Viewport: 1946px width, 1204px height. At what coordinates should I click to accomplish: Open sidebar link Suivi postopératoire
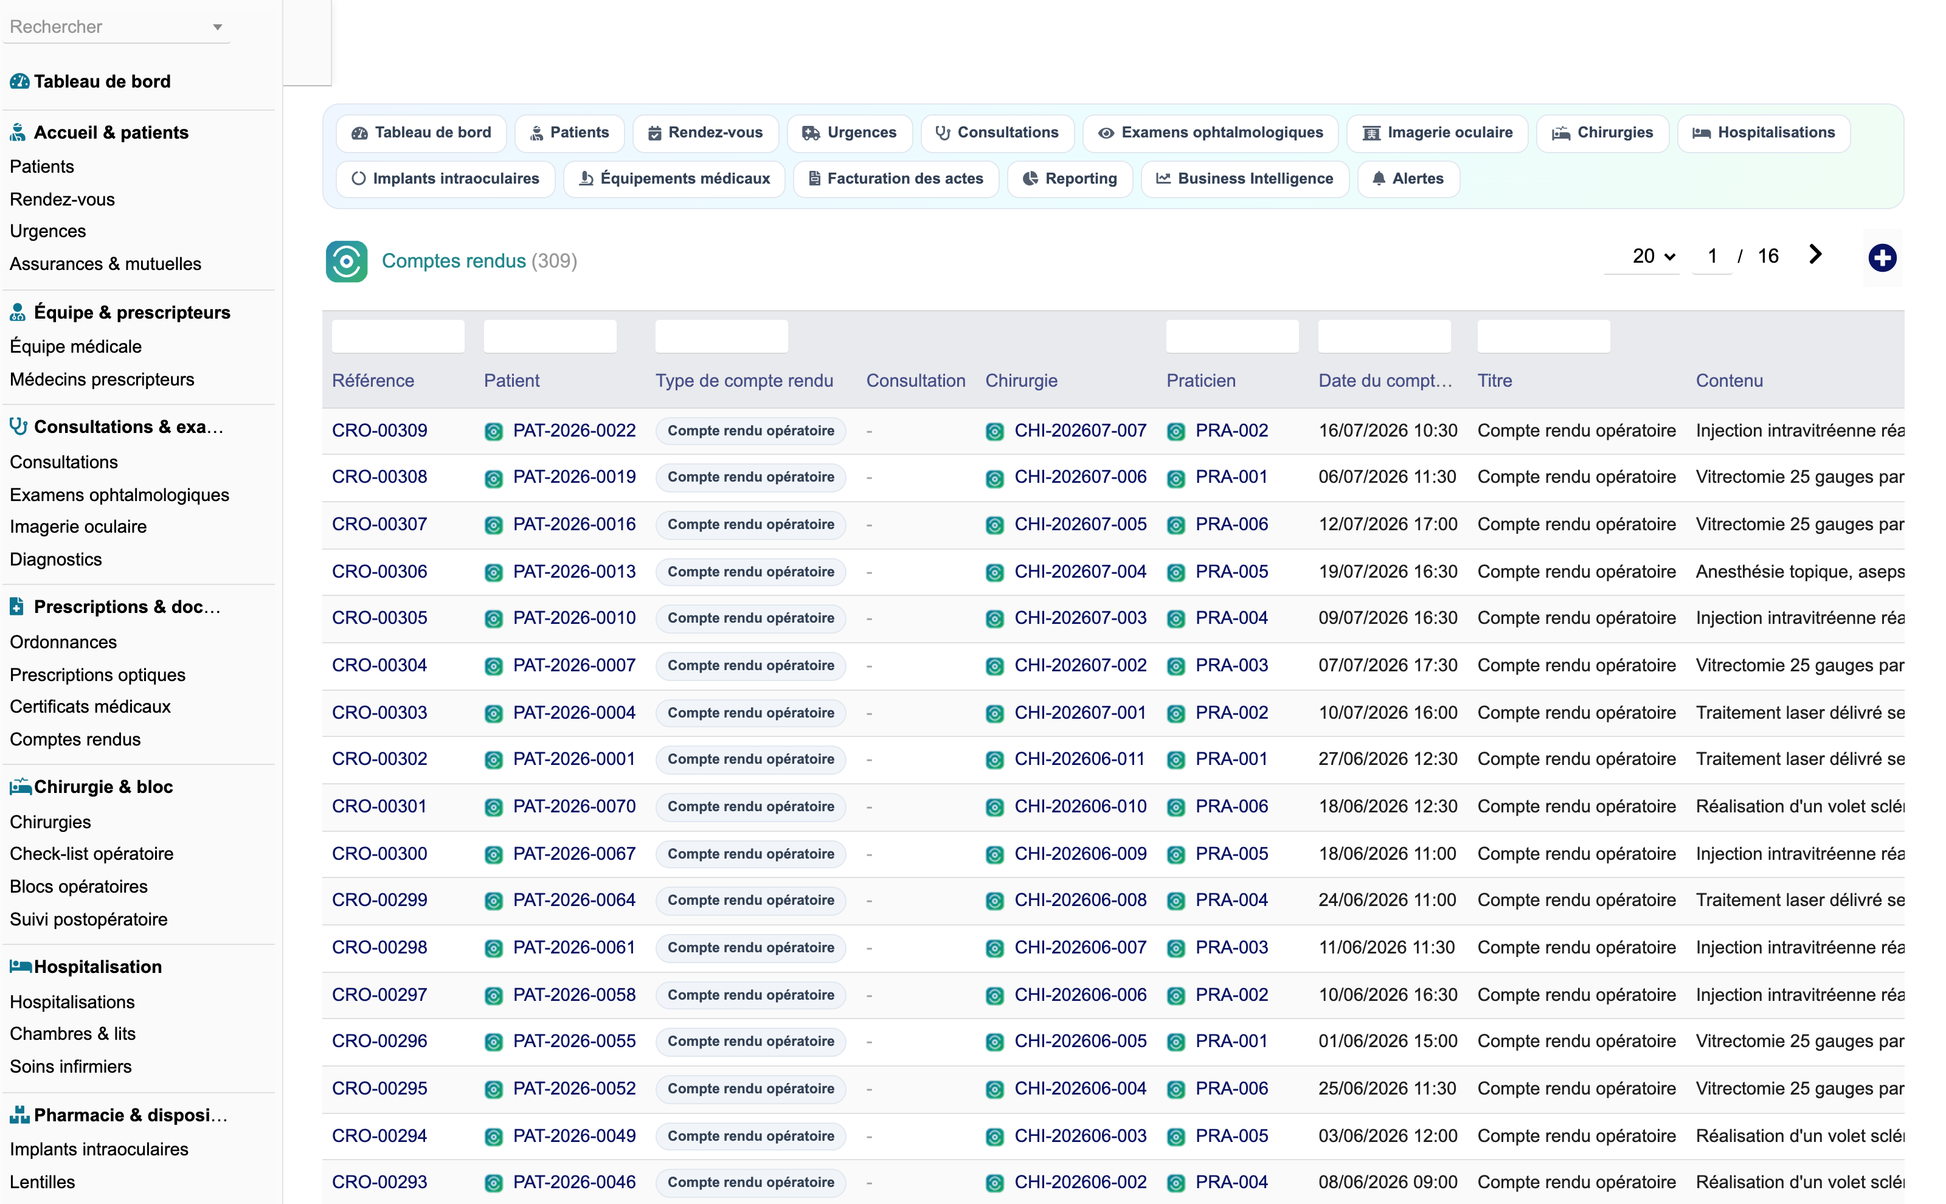(x=88, y=919)
